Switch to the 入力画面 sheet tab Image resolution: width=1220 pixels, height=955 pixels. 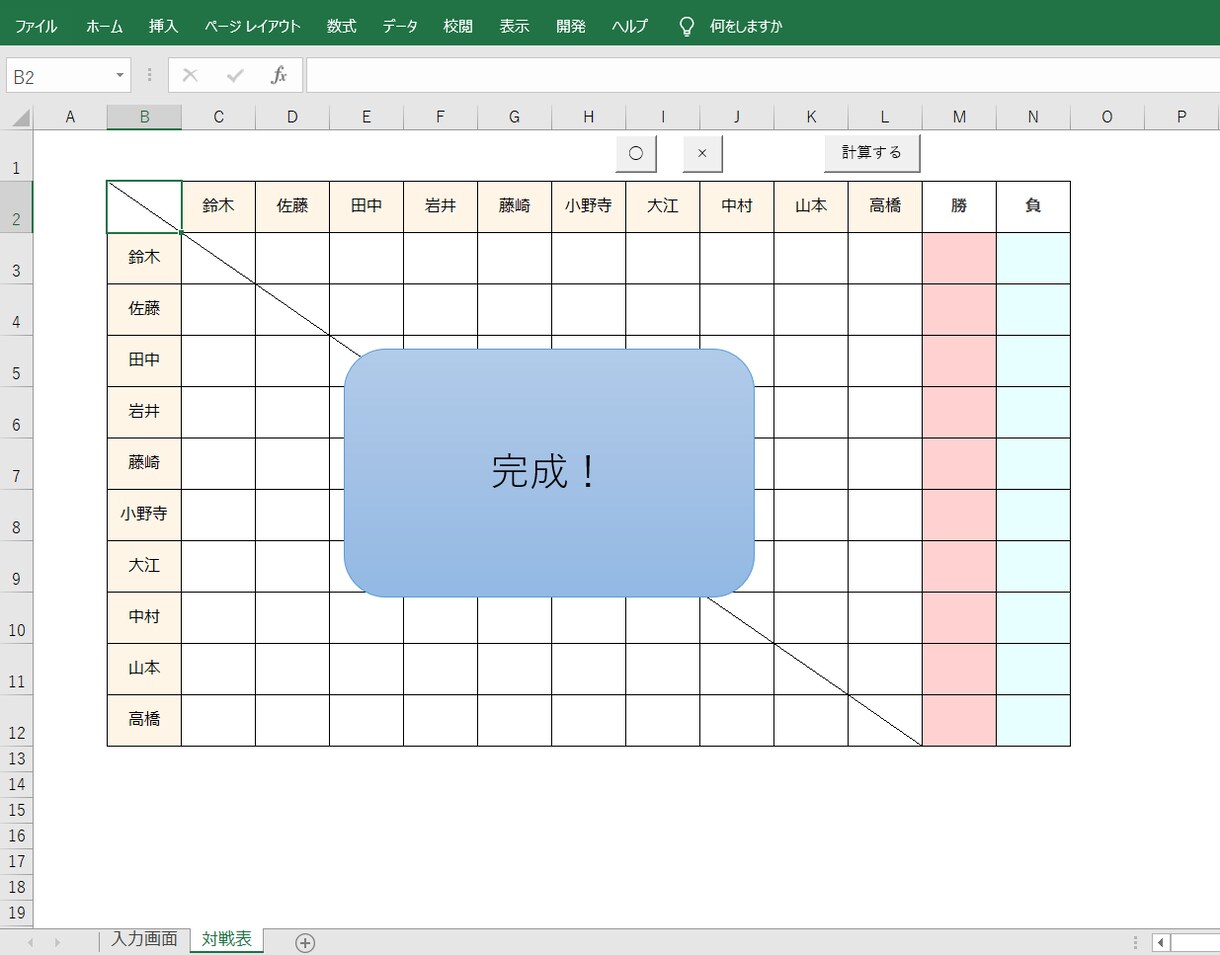pyautogui.click(x=145, y=939)
